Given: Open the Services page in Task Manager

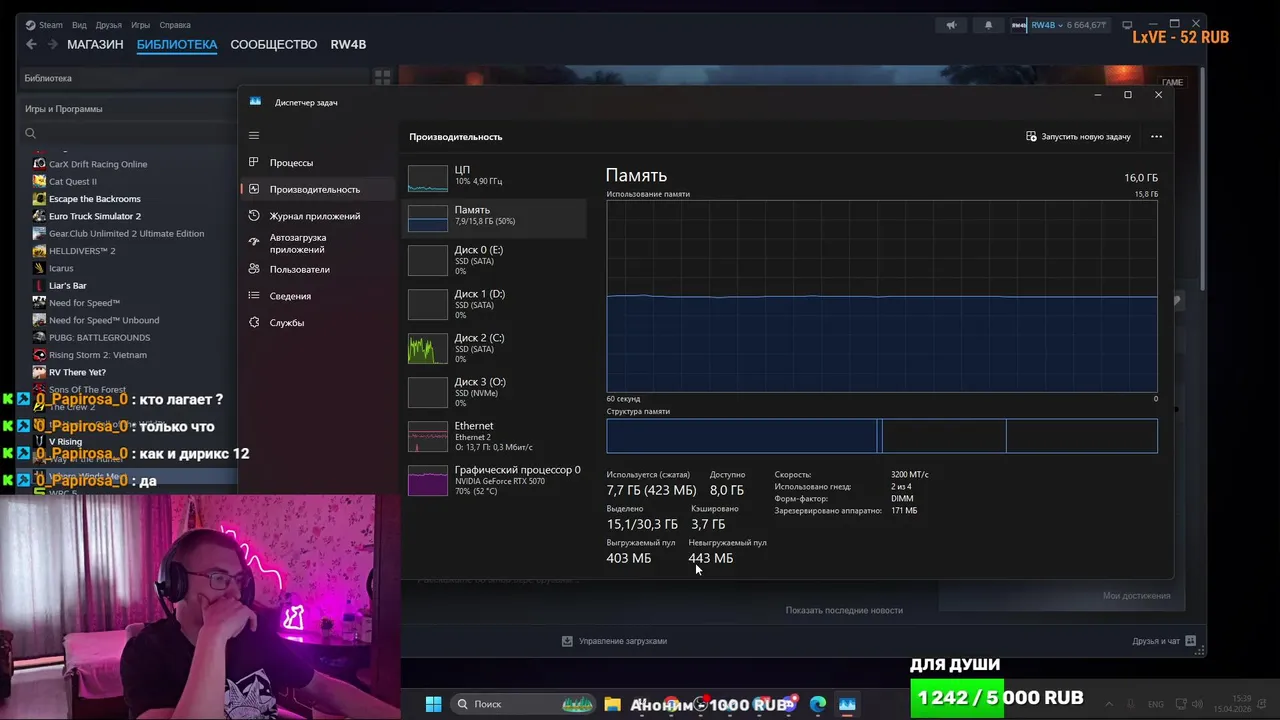Looking at the screenshot, I should pyautogui.click(x=286, y=323).
